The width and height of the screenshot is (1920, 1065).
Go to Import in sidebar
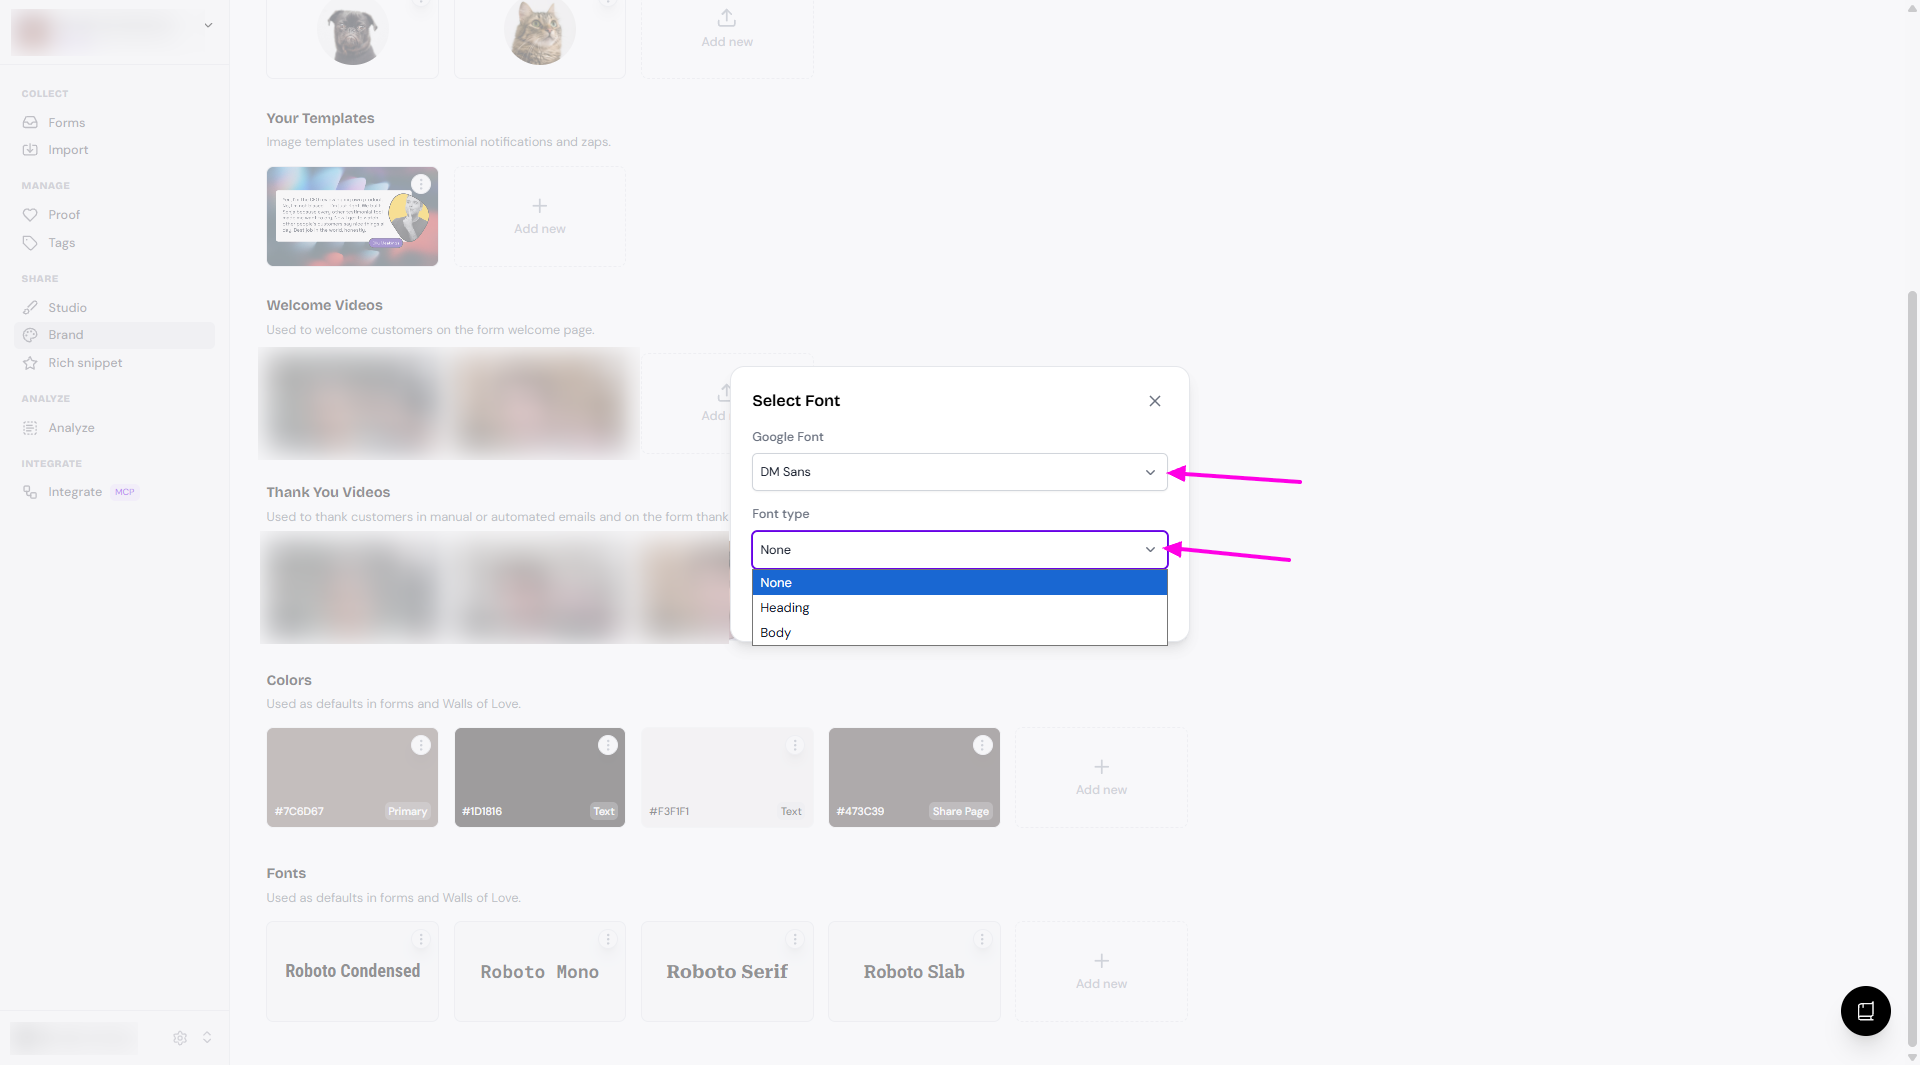68,150
